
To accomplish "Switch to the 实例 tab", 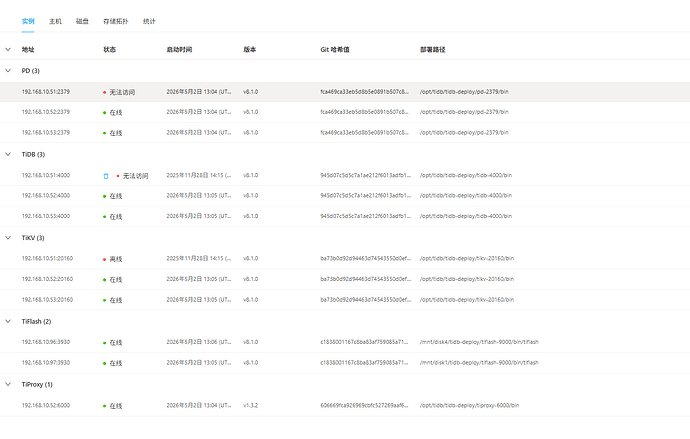I will tap(28, 21).
